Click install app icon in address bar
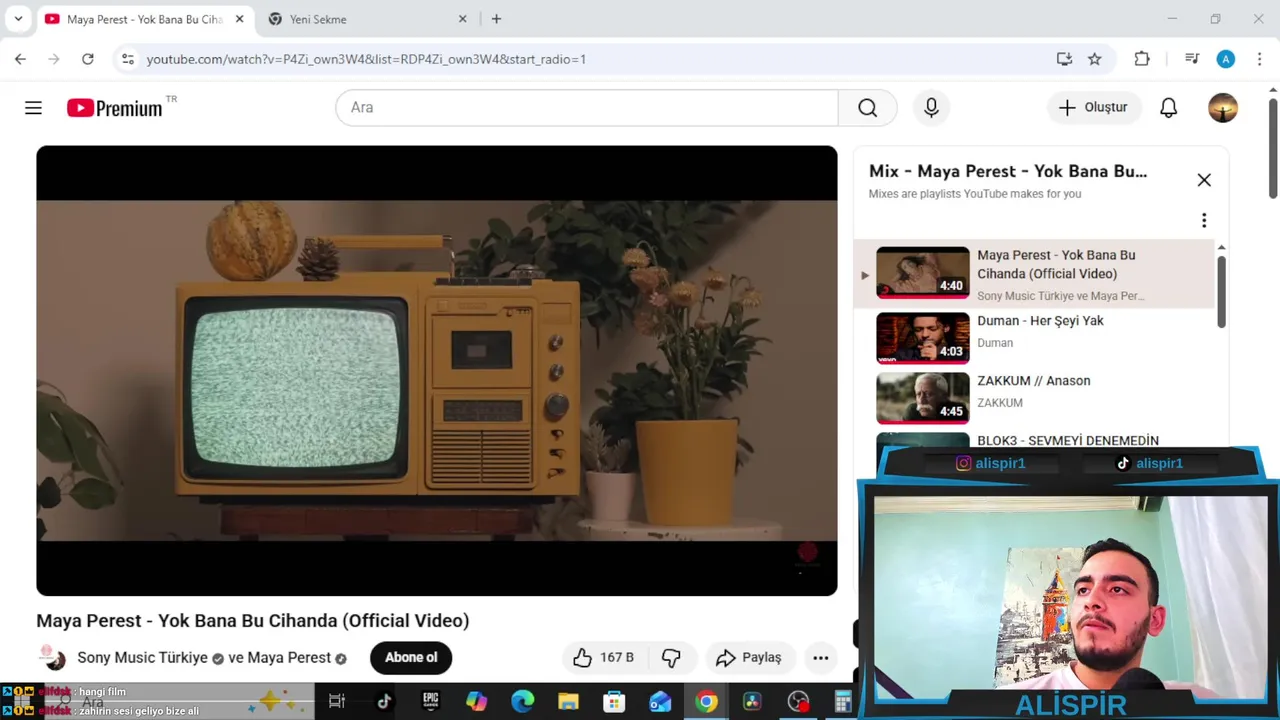Image resolution: width=1280 pixels, height=720 pixels. (1064, 59)
